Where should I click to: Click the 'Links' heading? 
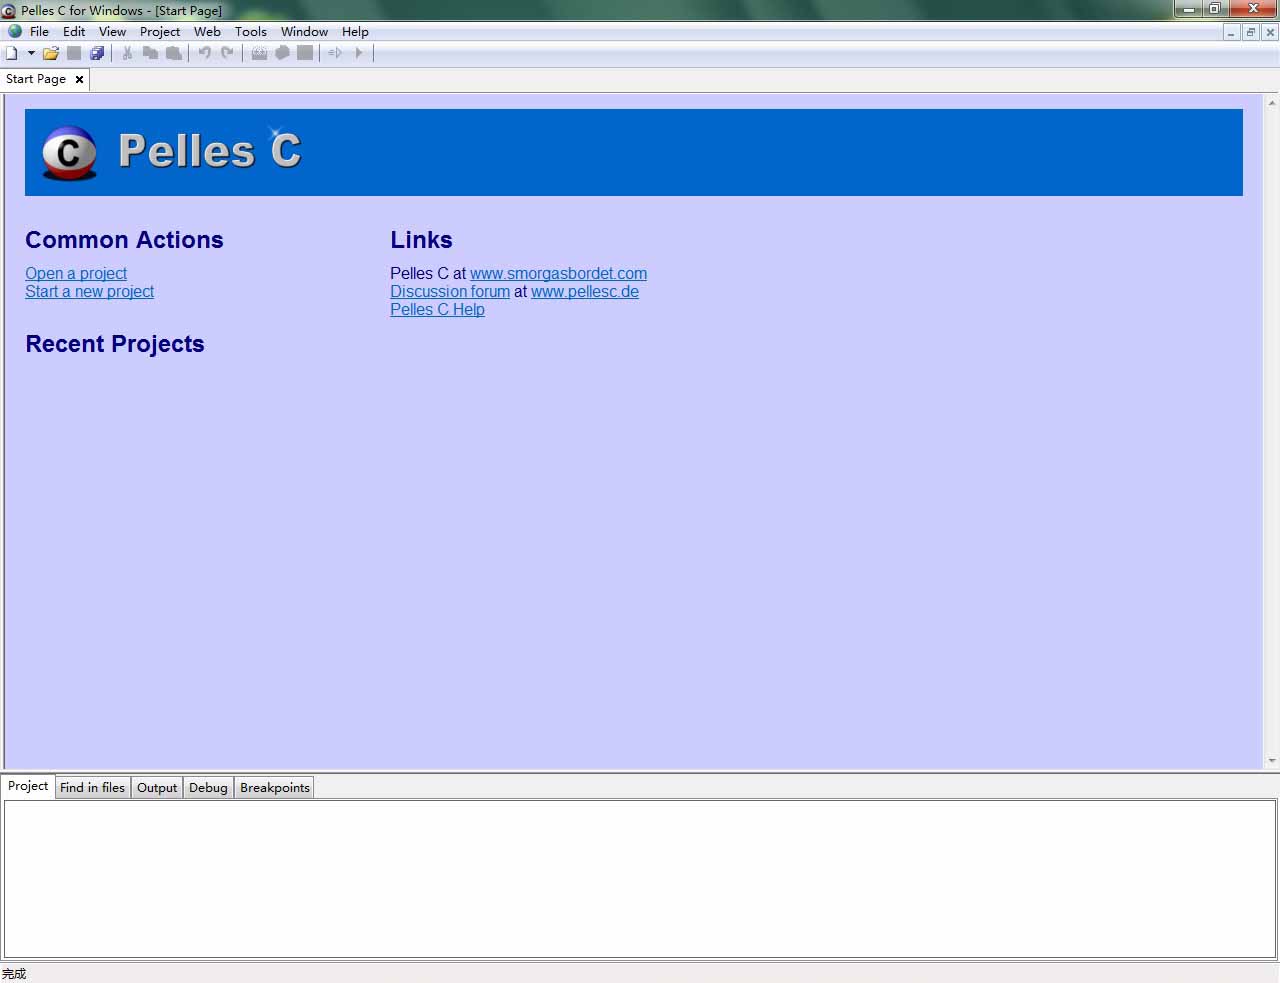(421, 240)
